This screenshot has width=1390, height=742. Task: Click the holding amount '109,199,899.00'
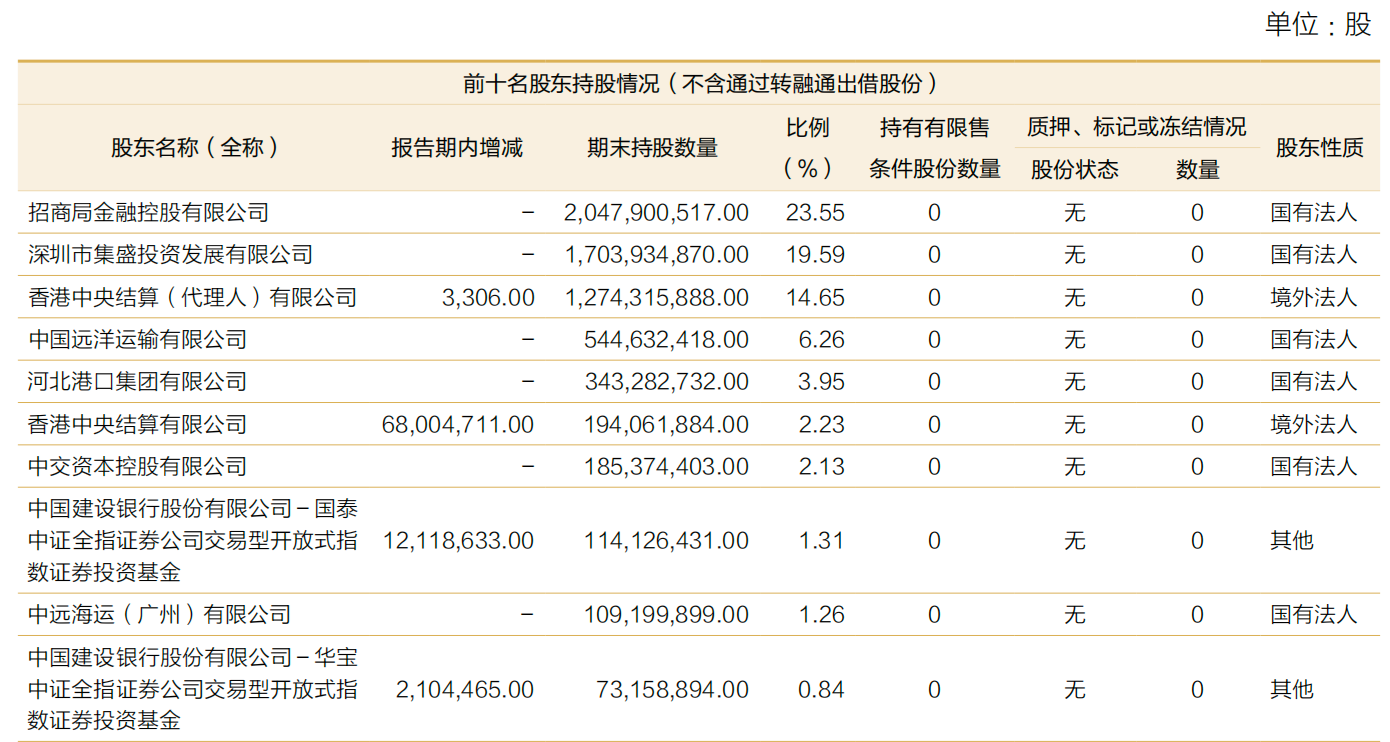point(666,615)
